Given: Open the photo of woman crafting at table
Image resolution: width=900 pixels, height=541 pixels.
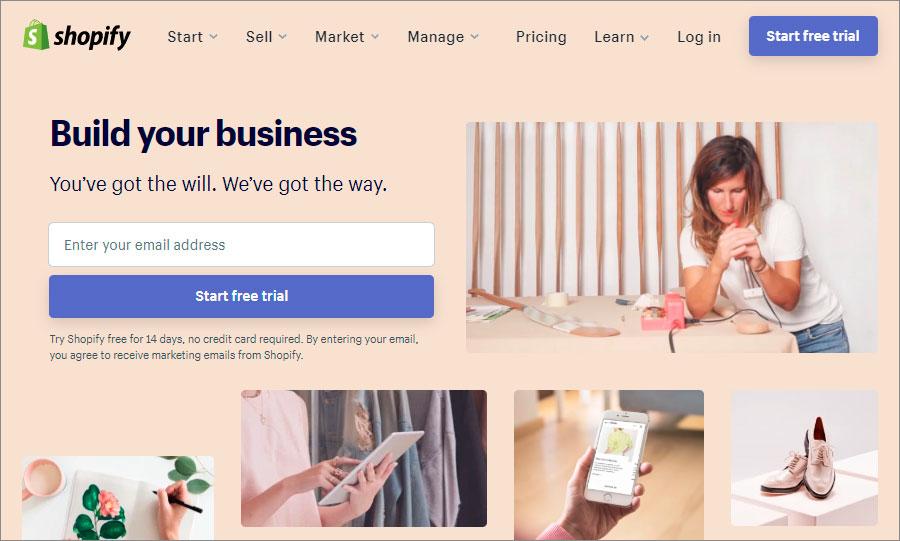Looking at the screenshot, I should pos(671,237).
